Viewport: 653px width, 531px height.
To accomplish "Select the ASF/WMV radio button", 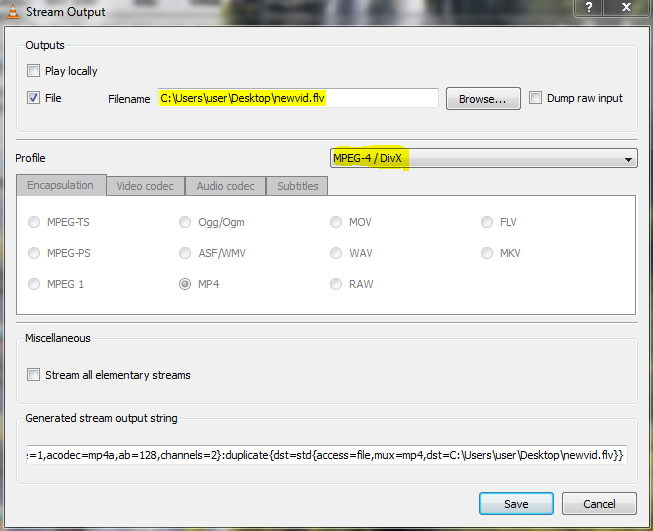I will pyautogui.click(x=185, y=253).
